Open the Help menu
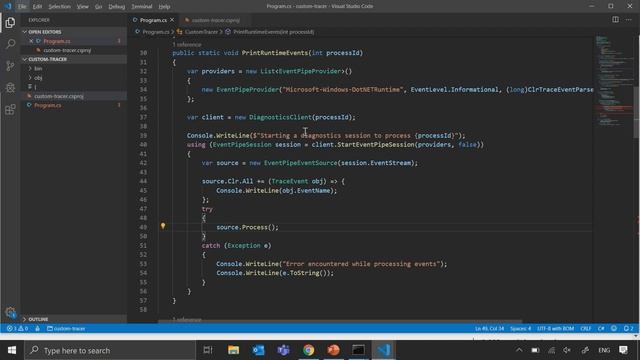This screenshot has width=640, height=360. point(164,7)
